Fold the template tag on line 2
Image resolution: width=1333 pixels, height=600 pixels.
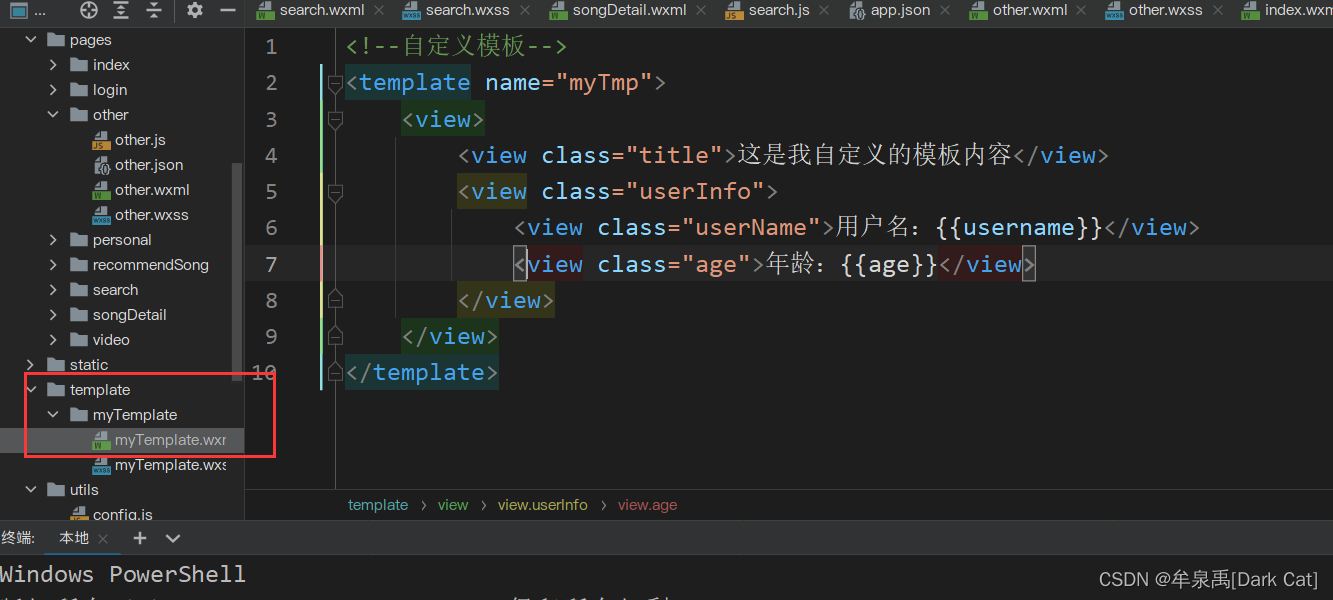coord(335,83)
